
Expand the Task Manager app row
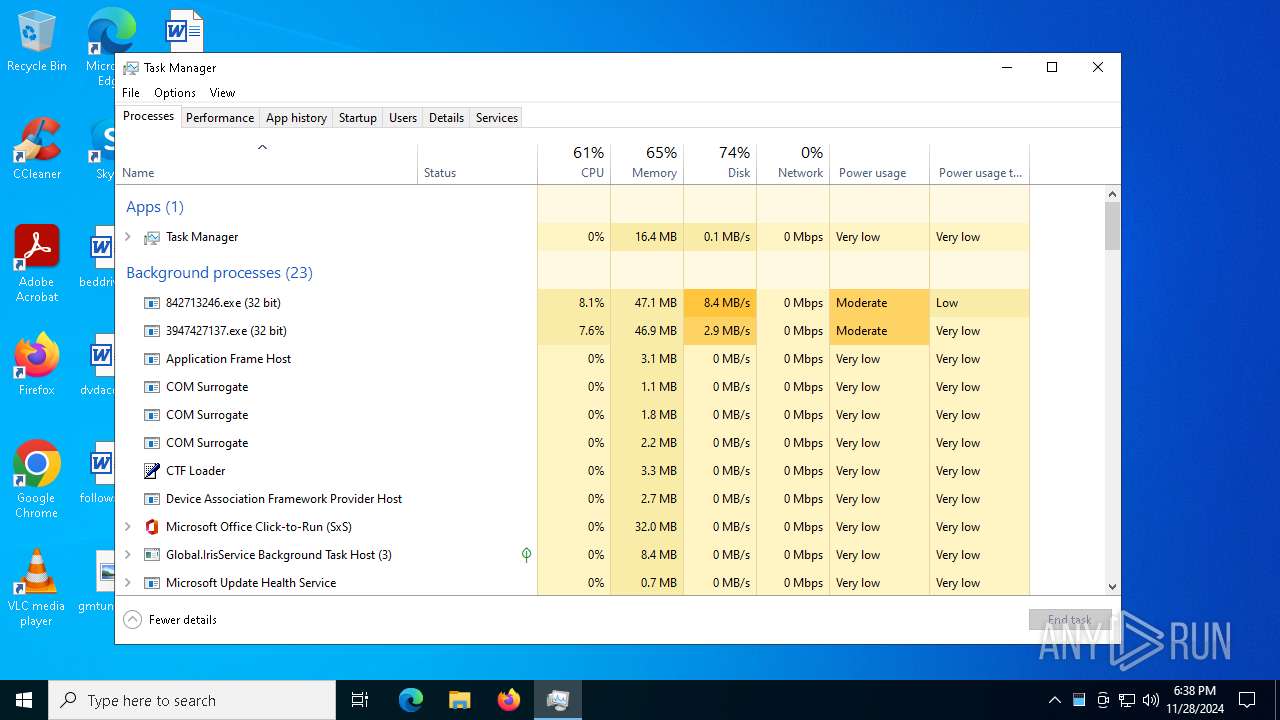pos(128,237)
